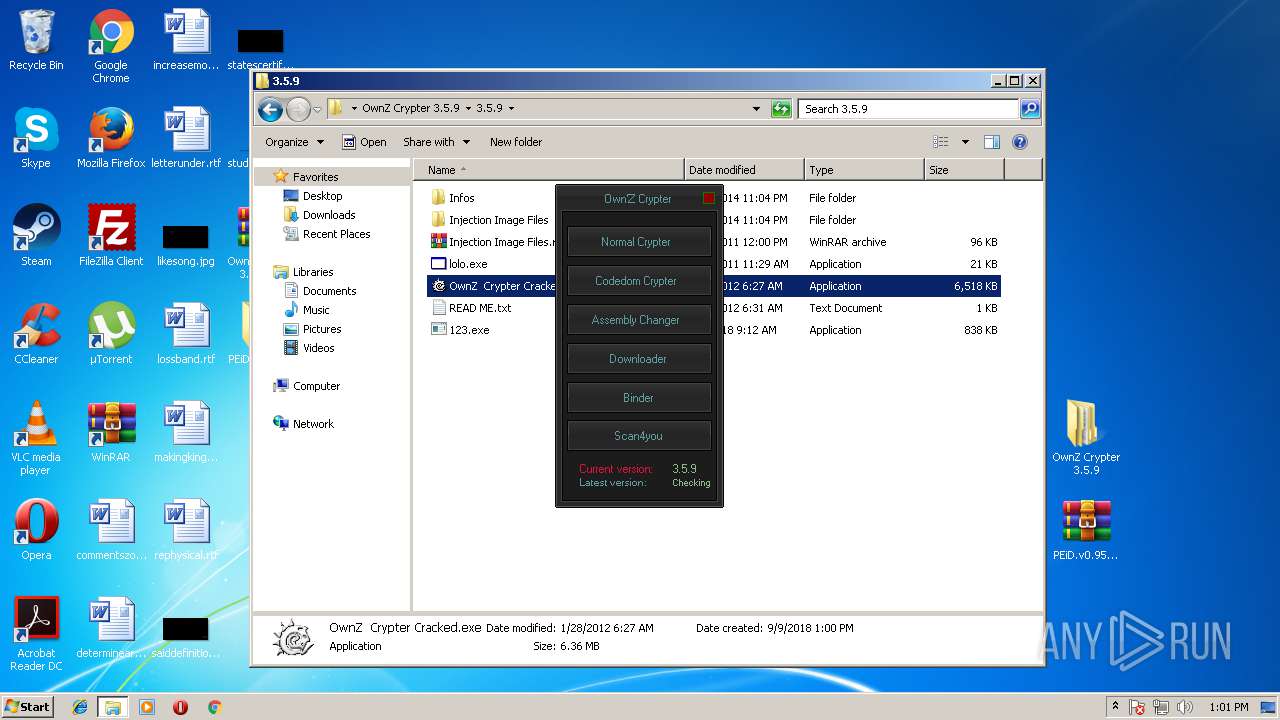Click the search magnifier icon
Screen dimensions: 1280x720
tap(1030, 109)
